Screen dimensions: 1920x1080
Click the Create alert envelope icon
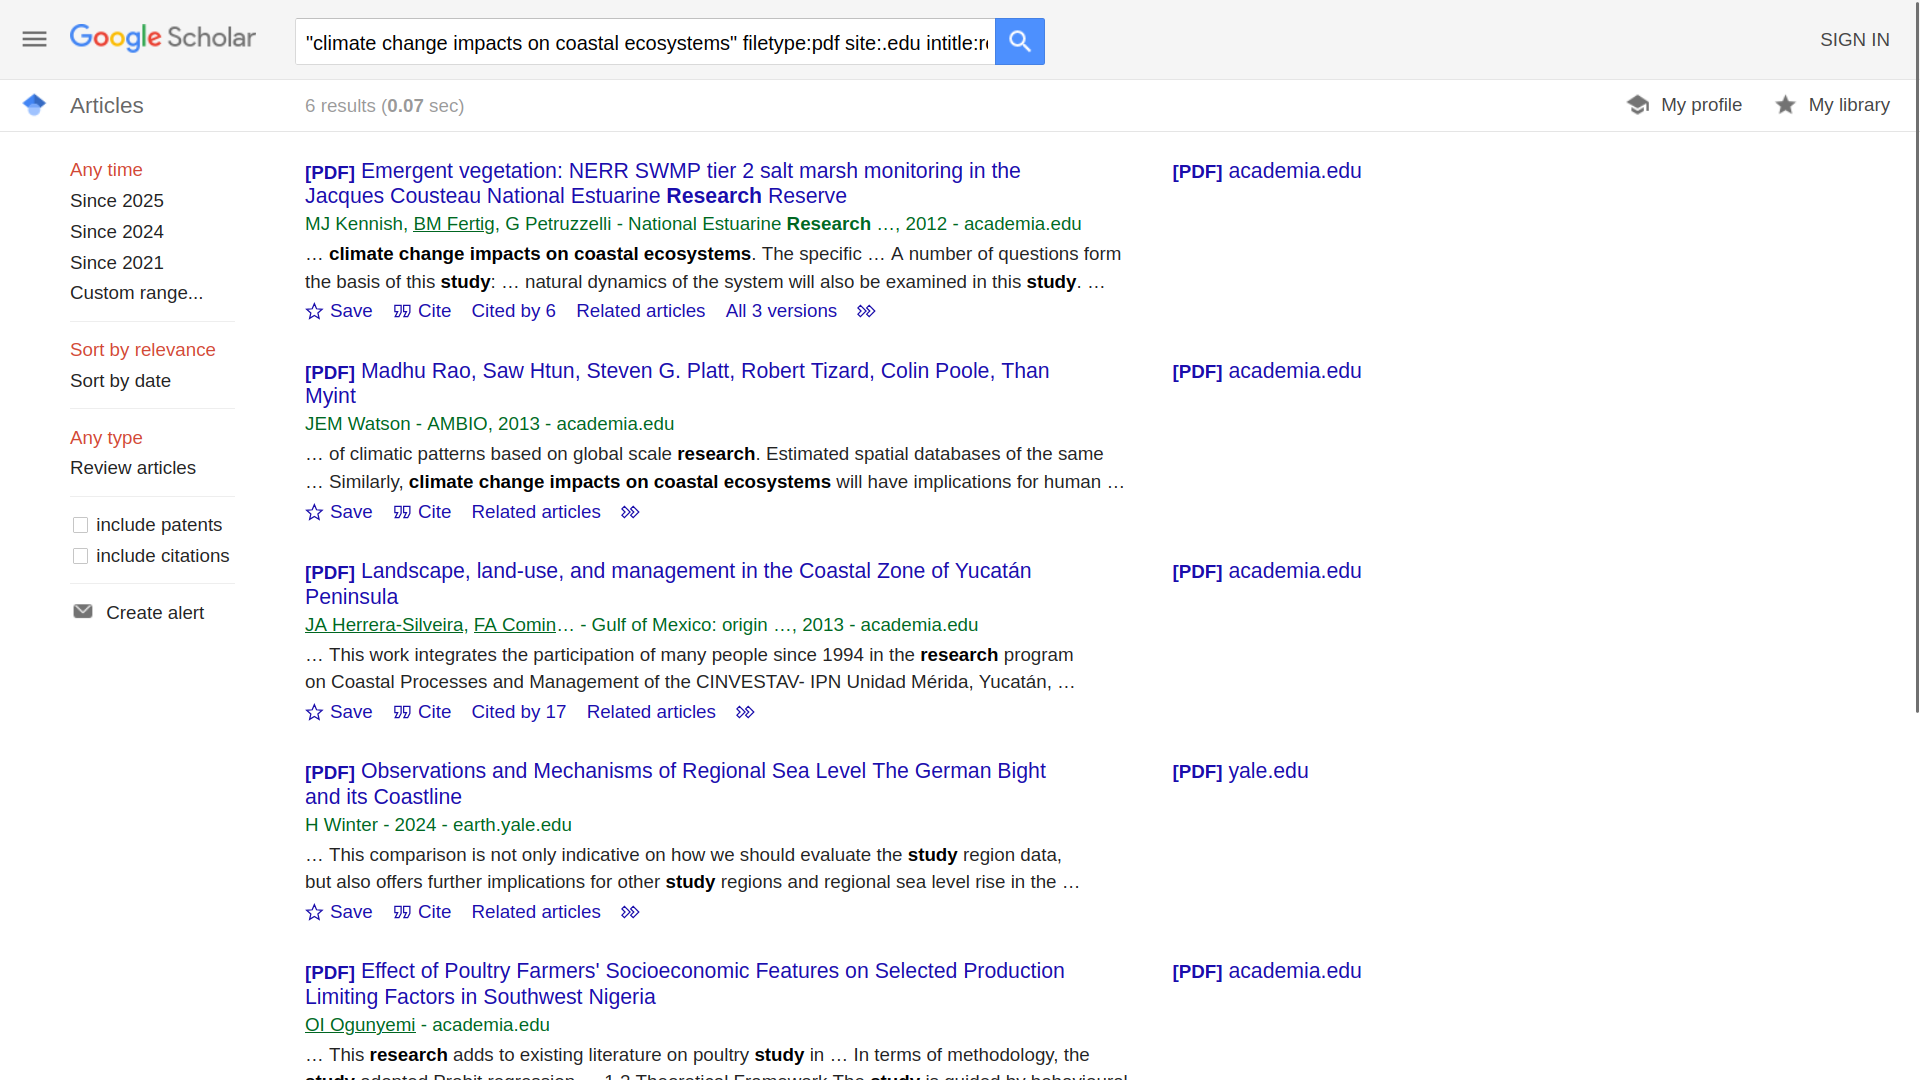[83, 612]
